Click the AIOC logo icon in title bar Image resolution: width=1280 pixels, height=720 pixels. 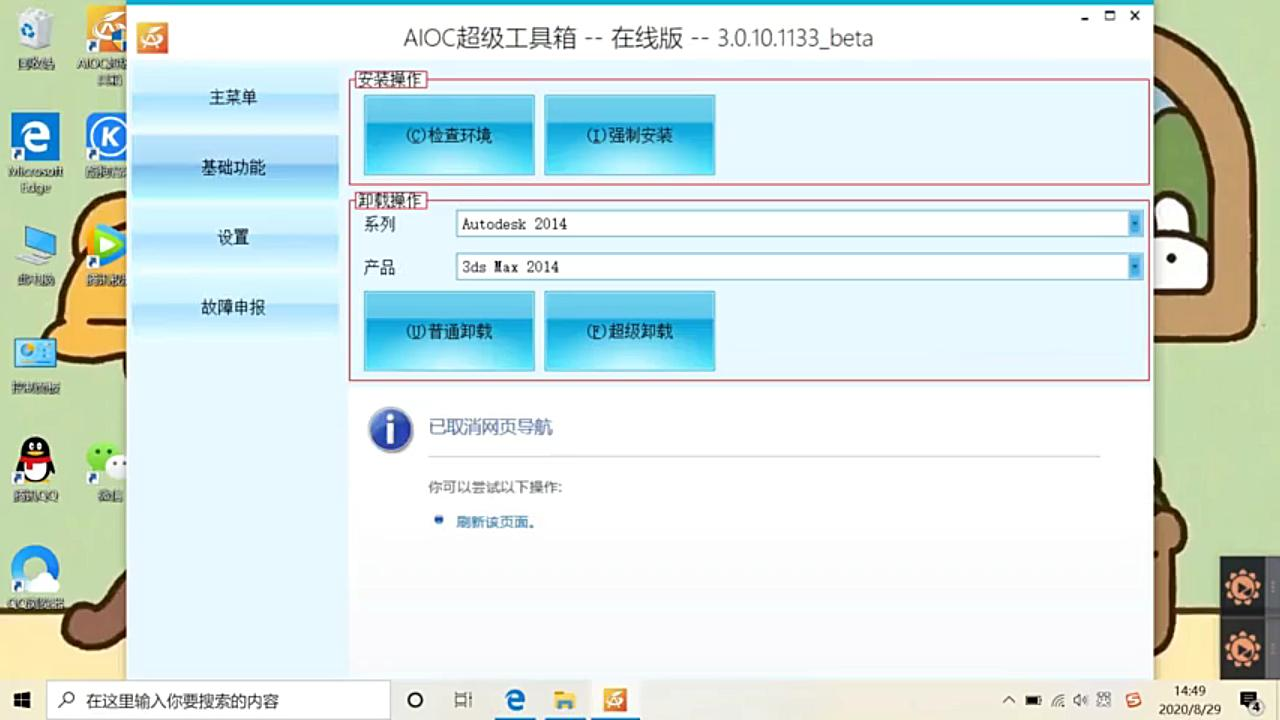152,38
